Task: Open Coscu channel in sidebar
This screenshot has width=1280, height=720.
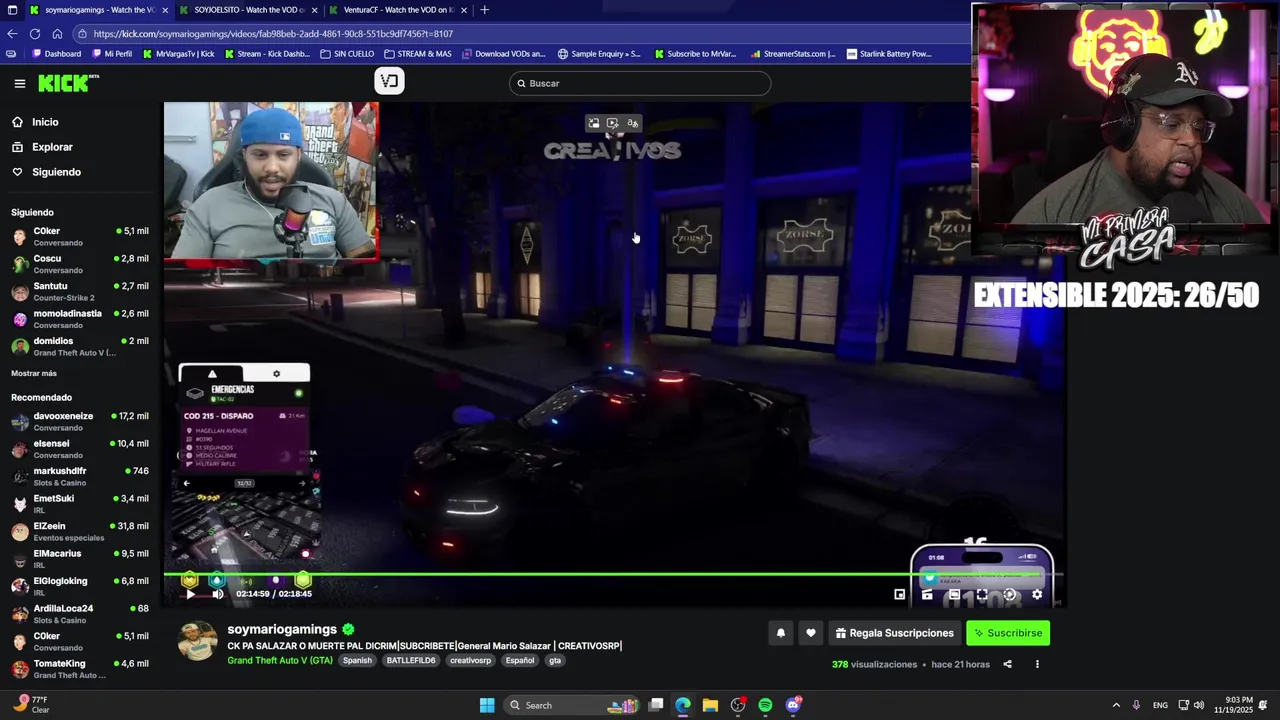Action: pyautogui.click(x=80, y=264)
